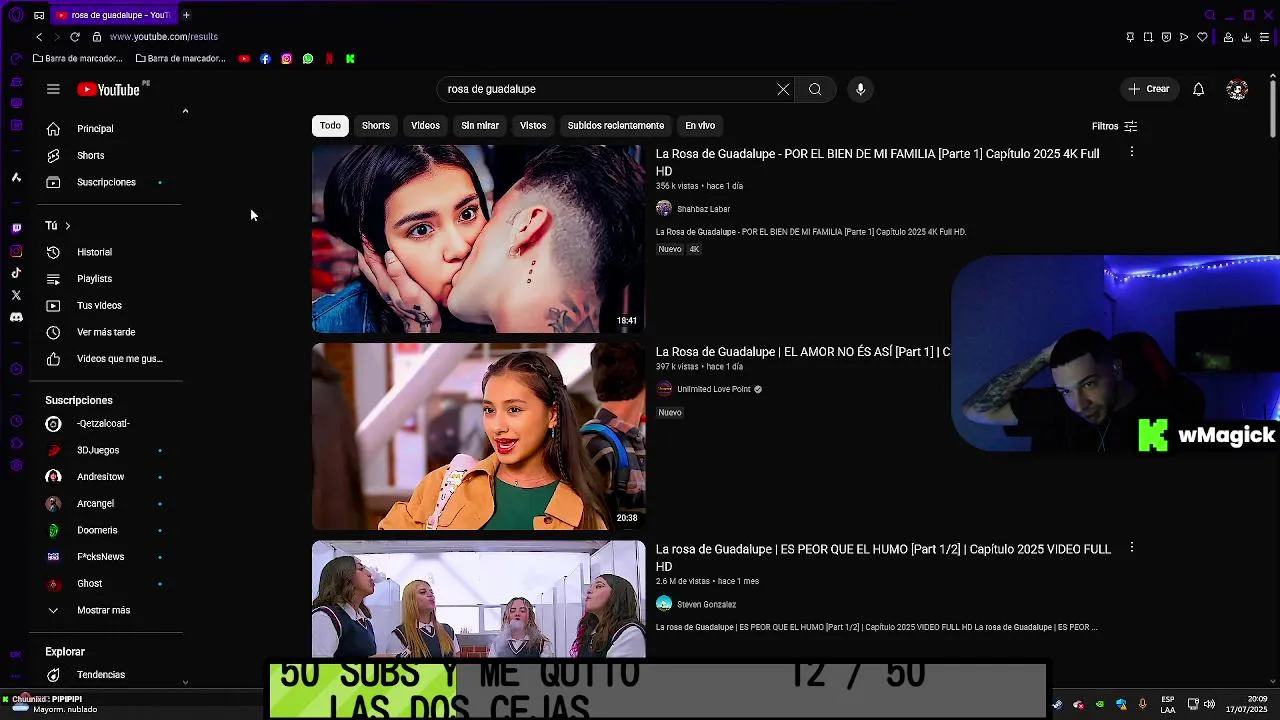This screenshot has width=1280, height=720.
Task: Select the En vivo filter chip
Action: (x=700, y=126)
